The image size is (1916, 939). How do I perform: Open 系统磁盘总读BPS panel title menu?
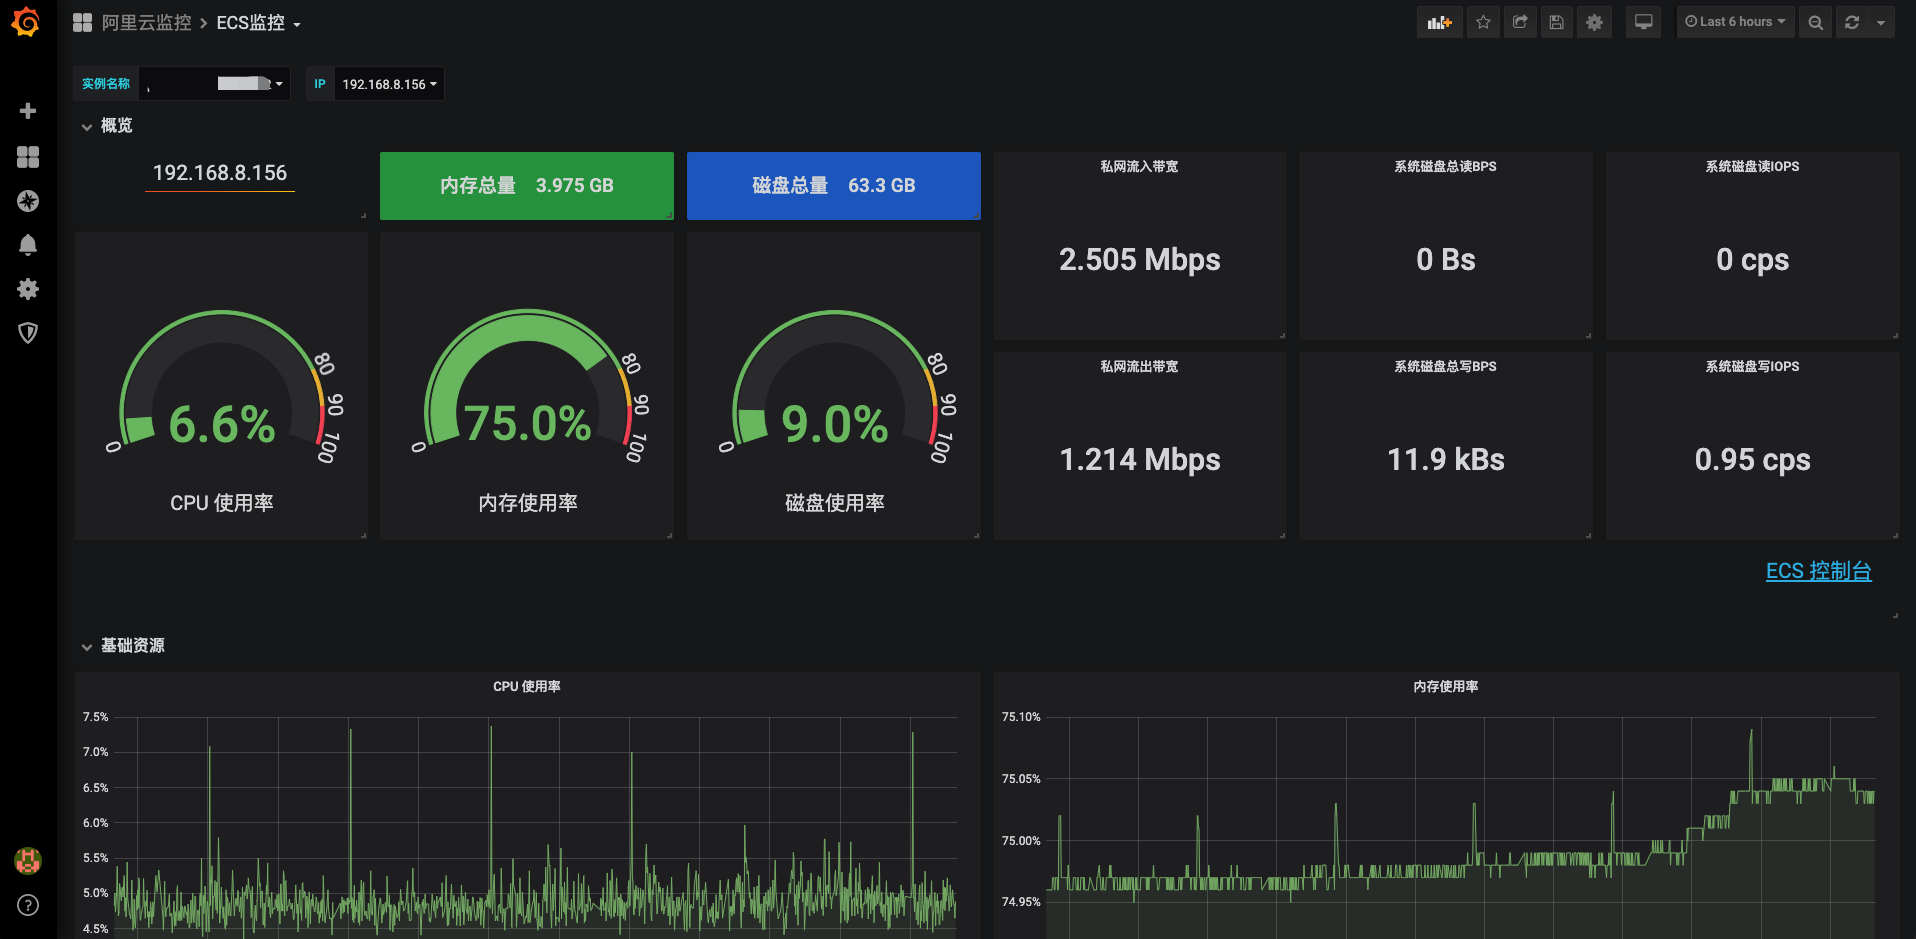pyautogui.click(x=1445, y=167)
